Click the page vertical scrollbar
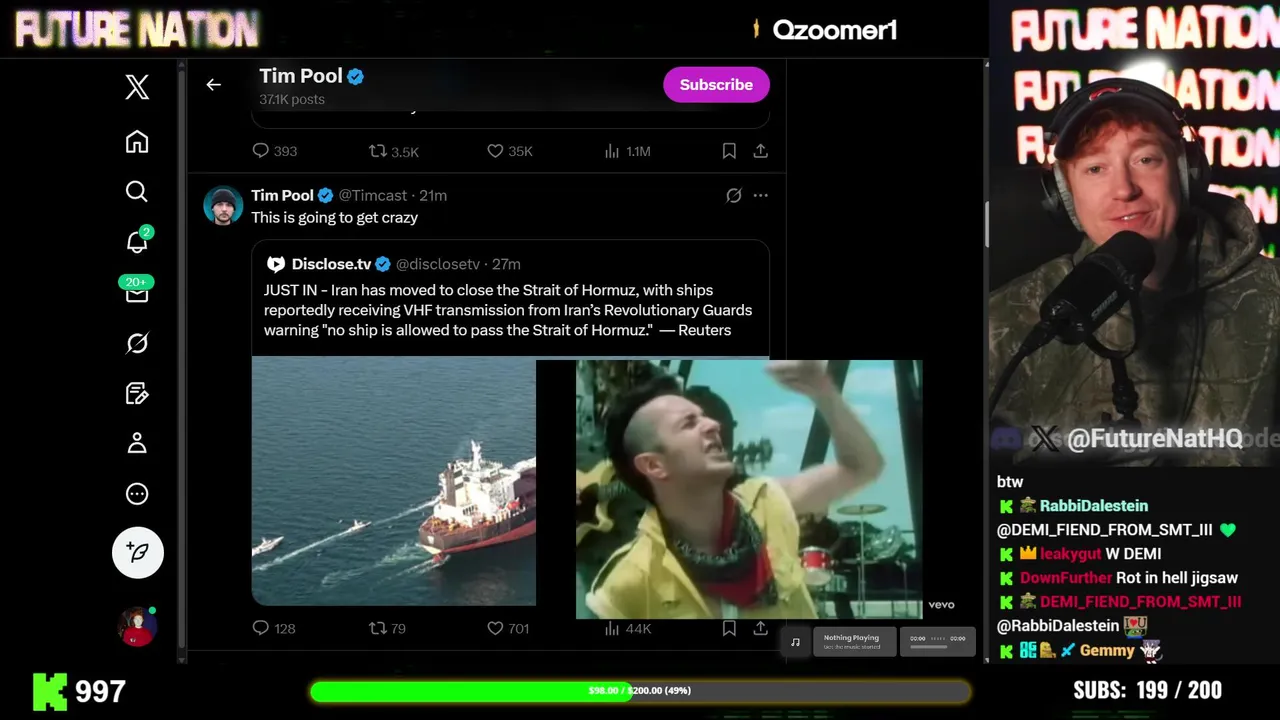 pyautogui.click(x=986, y=226)
